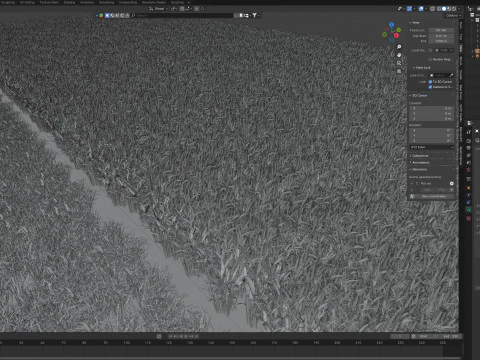Screen dimensions: 480x360
Task: Open the overlays settings dropdown arrow
Action: pos(426,9)
